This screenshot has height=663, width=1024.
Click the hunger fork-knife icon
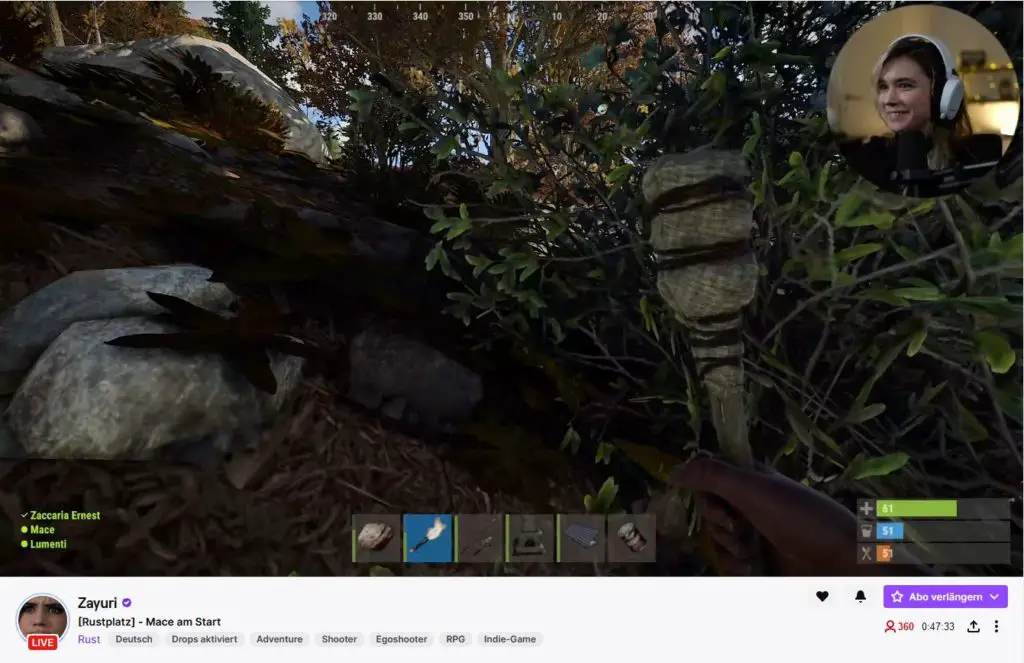pos(866,553)
